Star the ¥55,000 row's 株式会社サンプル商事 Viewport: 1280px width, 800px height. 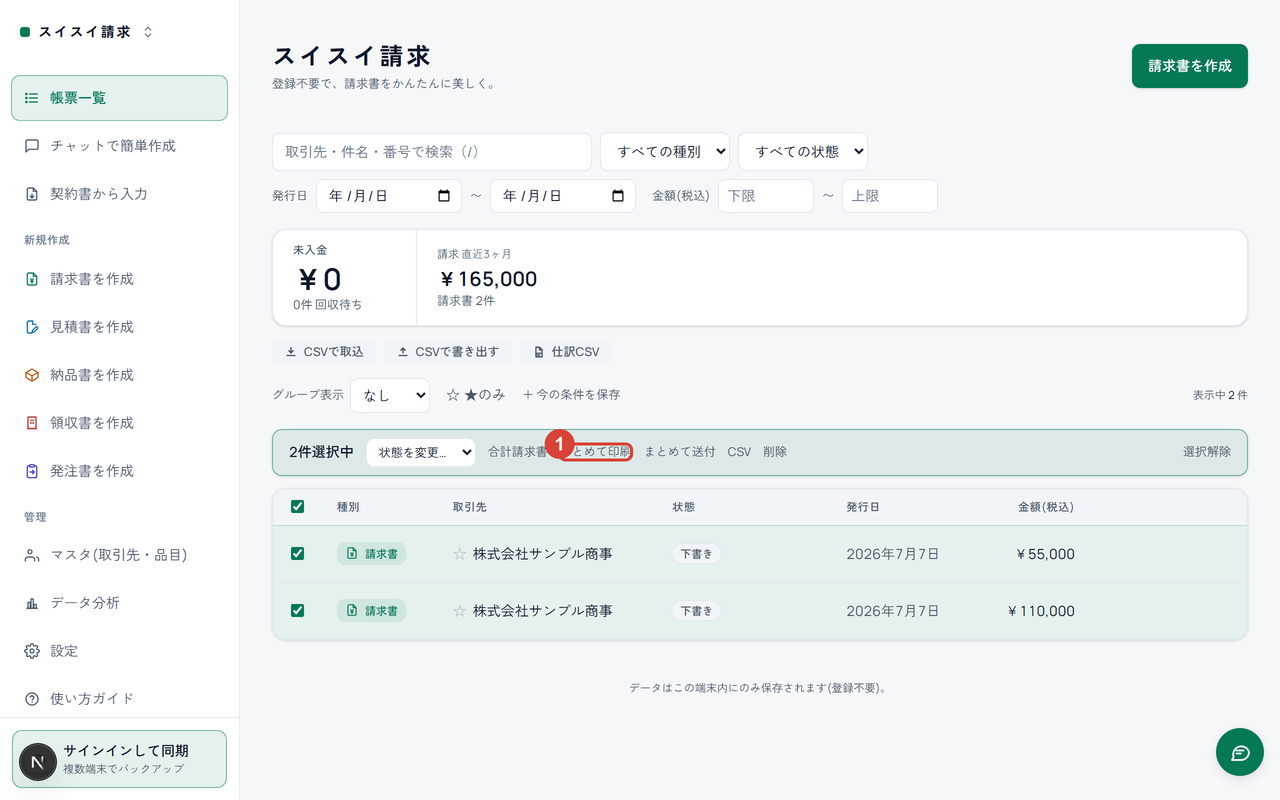click(460, 554)
